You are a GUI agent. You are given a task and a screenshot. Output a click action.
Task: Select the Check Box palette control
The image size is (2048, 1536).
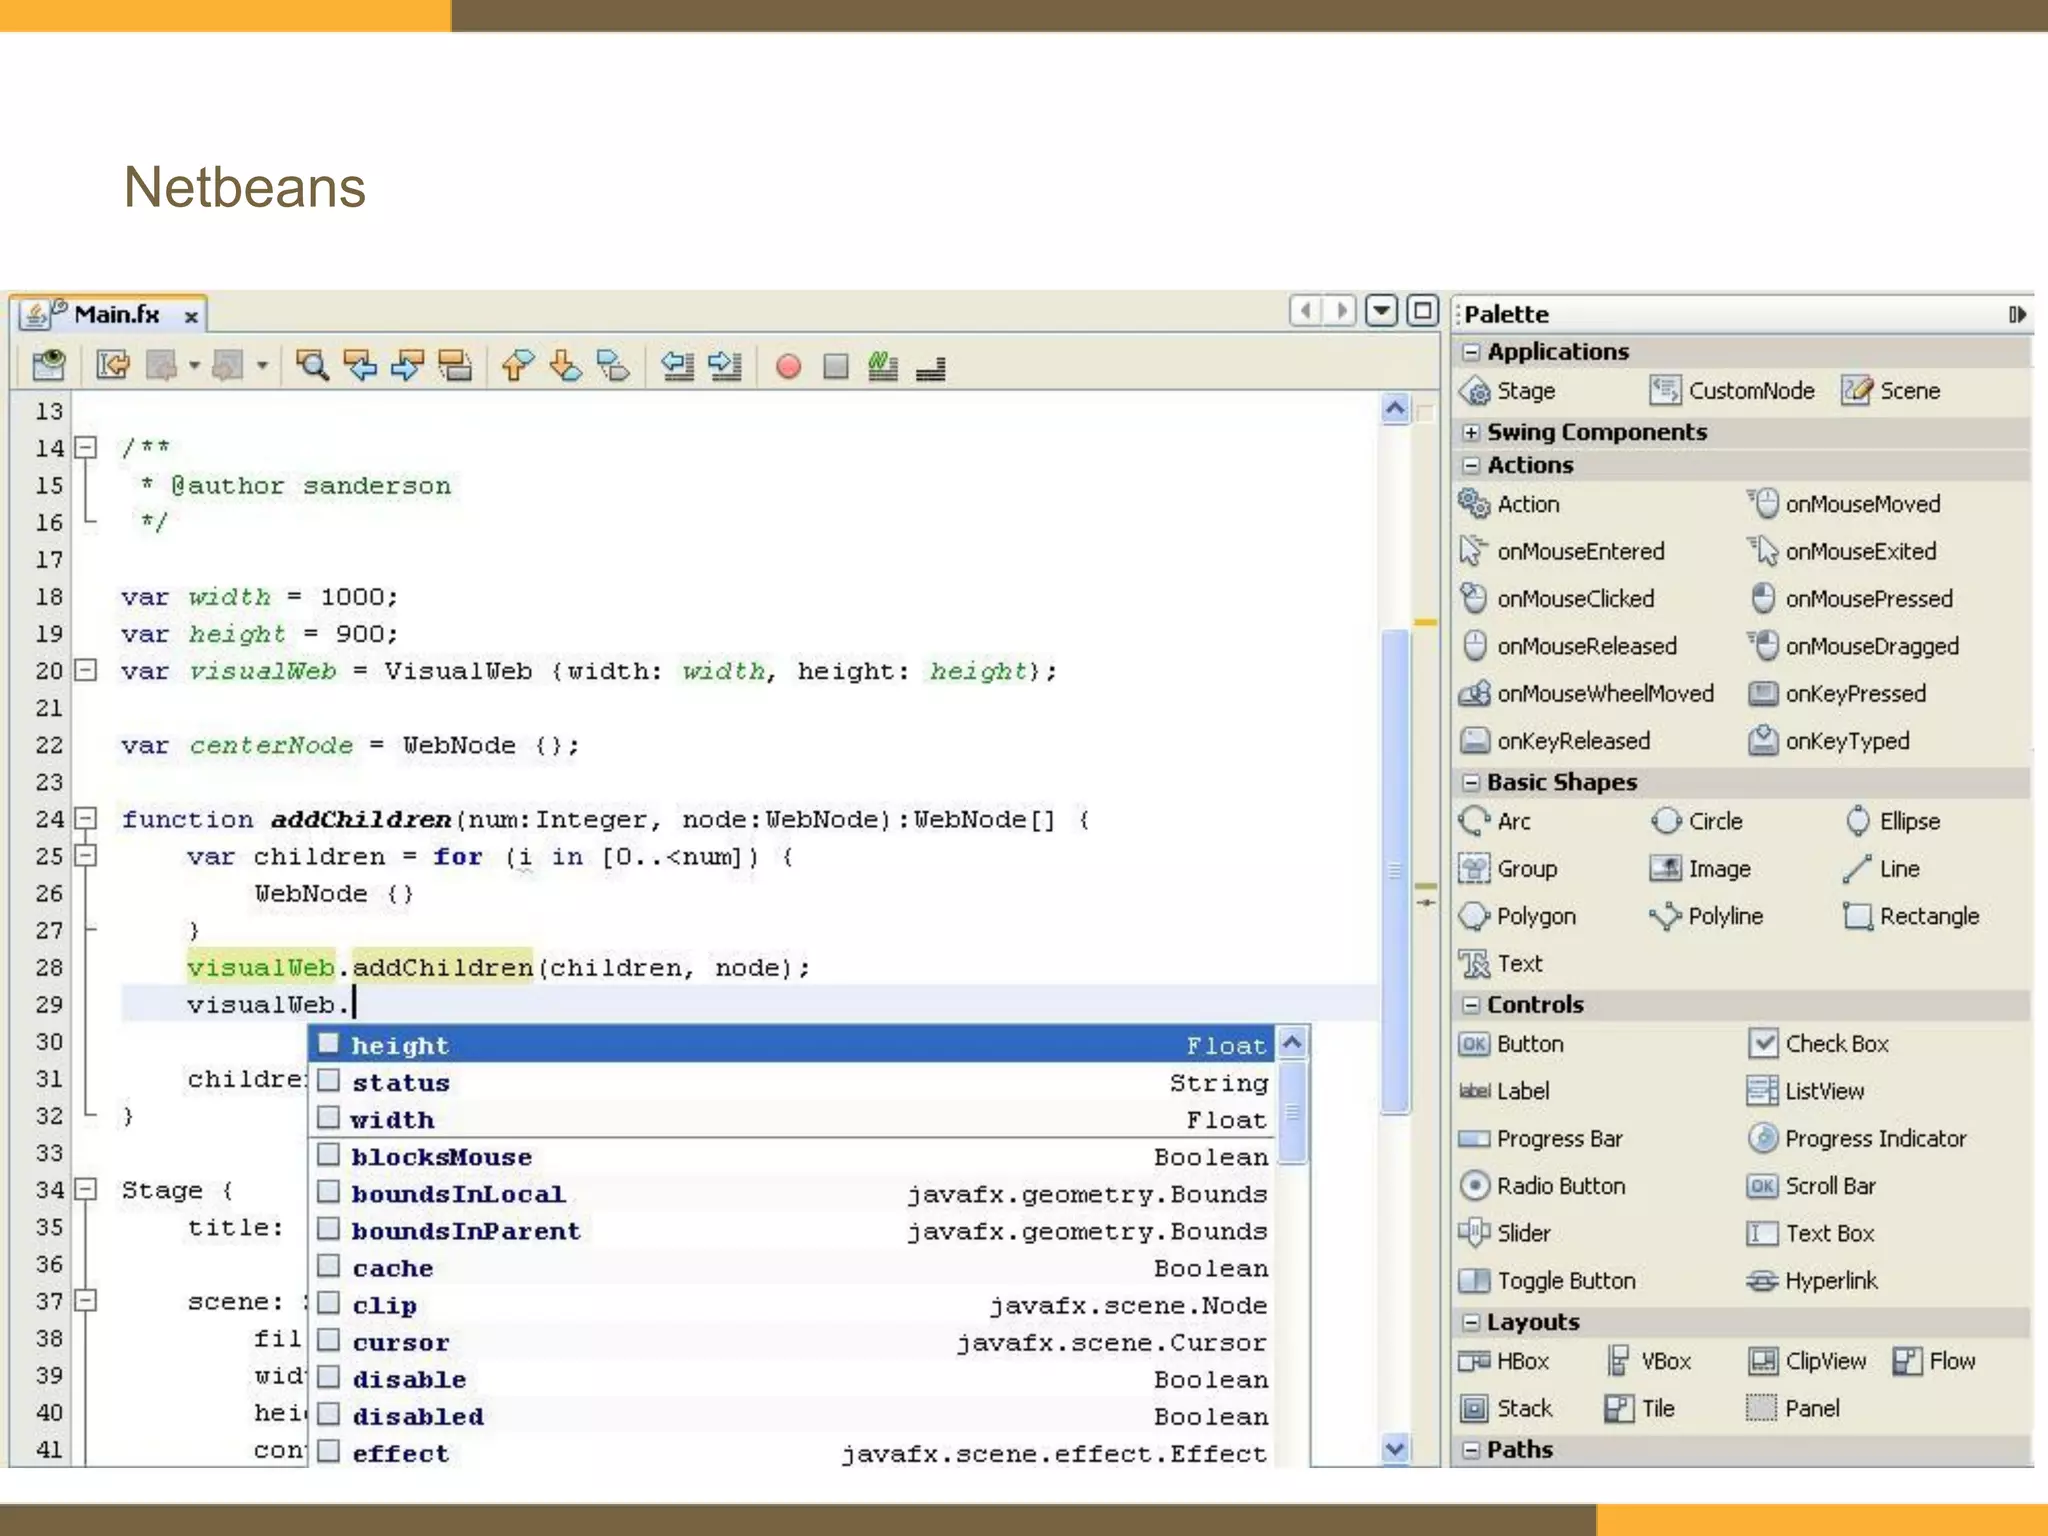1819,1043
